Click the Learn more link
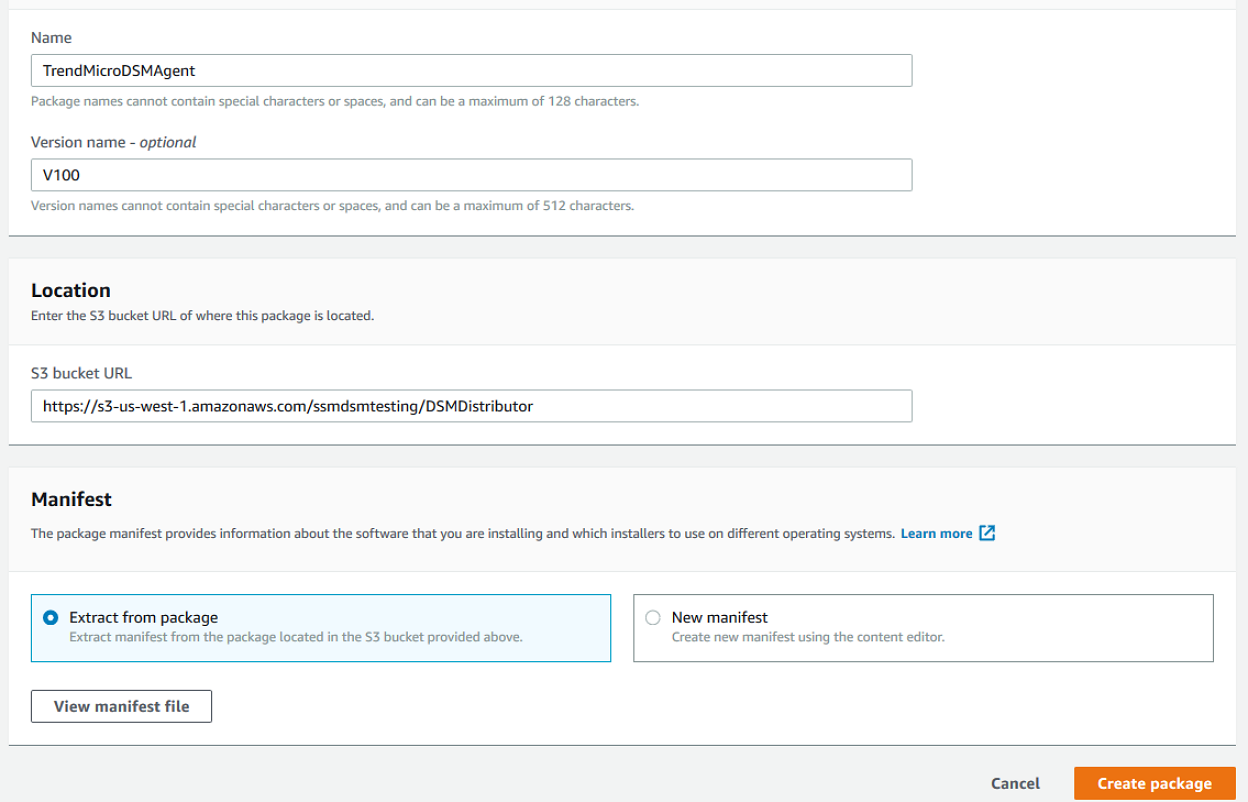The width and height of the screenshot is (1248, 802). (x=936, y=533)
